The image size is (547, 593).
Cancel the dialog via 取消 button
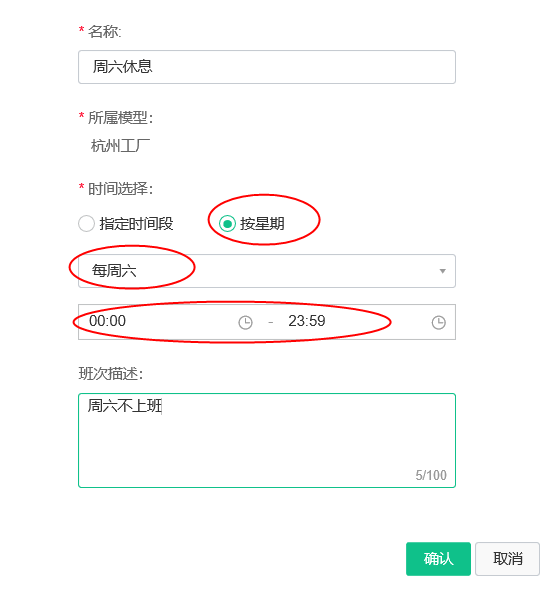pos(508,559)
